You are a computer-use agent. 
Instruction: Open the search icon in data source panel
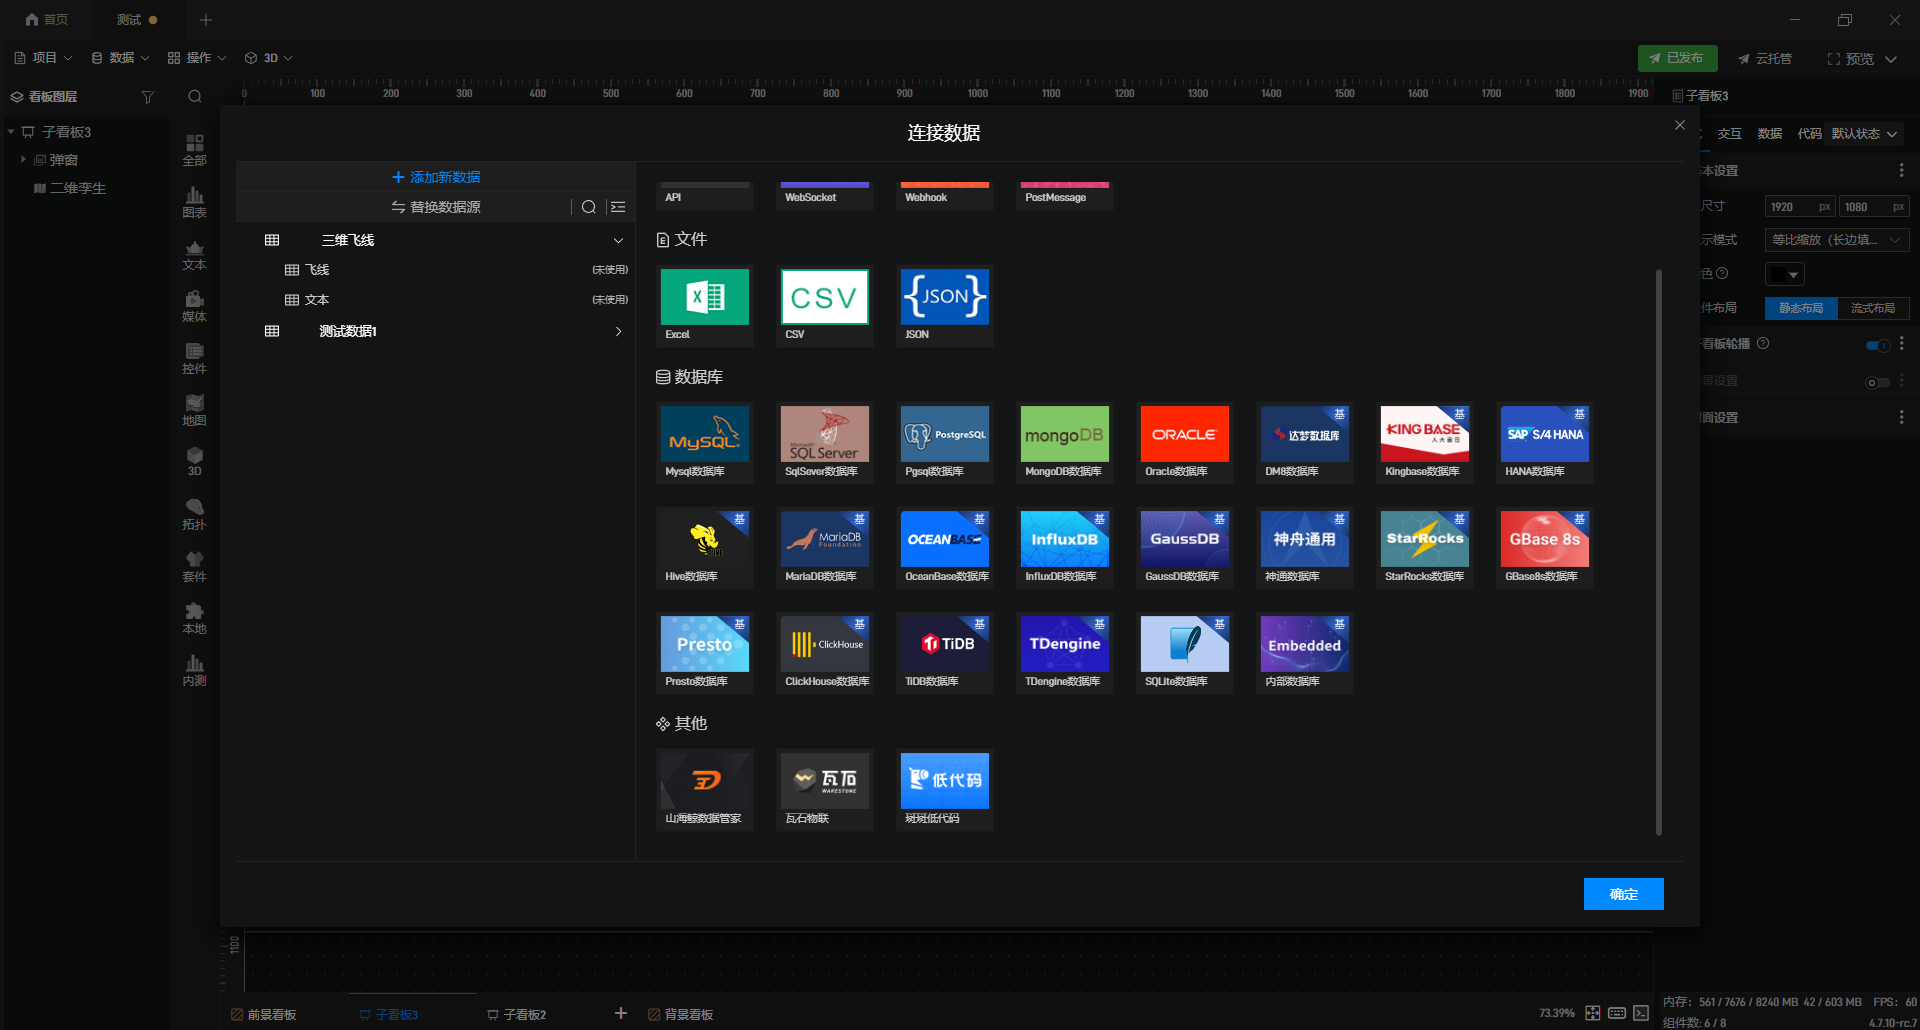[x=589, y=207]
